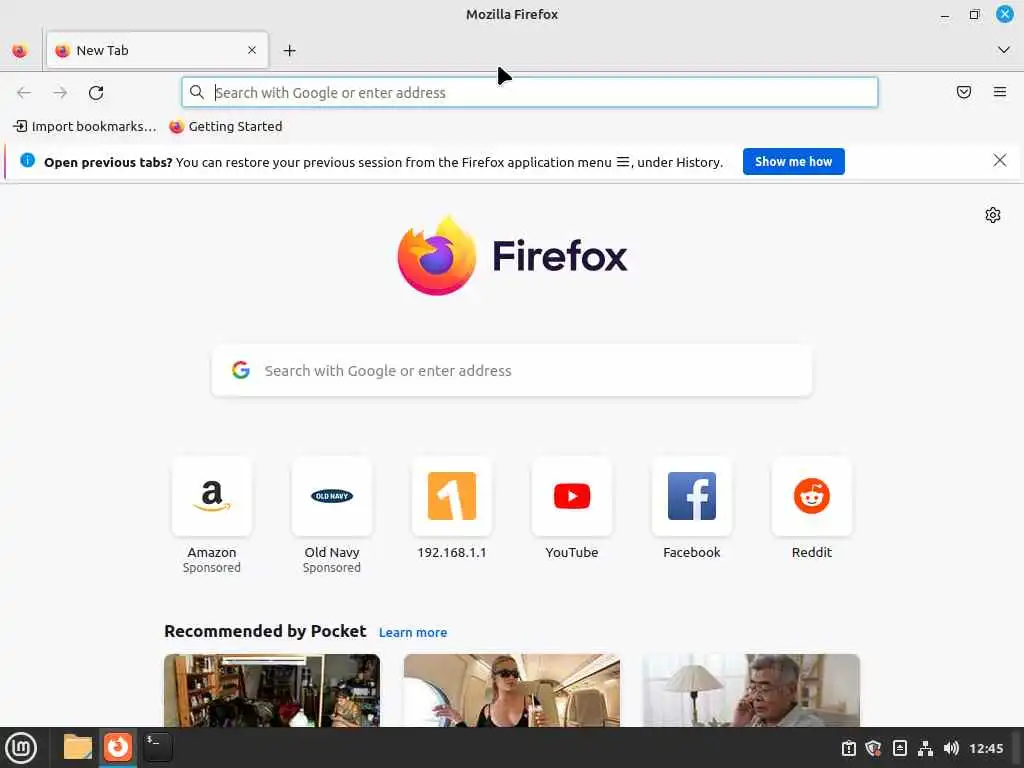
Task: Open Import bookmarks from the bookmarks bar
Action: point(85,127)
